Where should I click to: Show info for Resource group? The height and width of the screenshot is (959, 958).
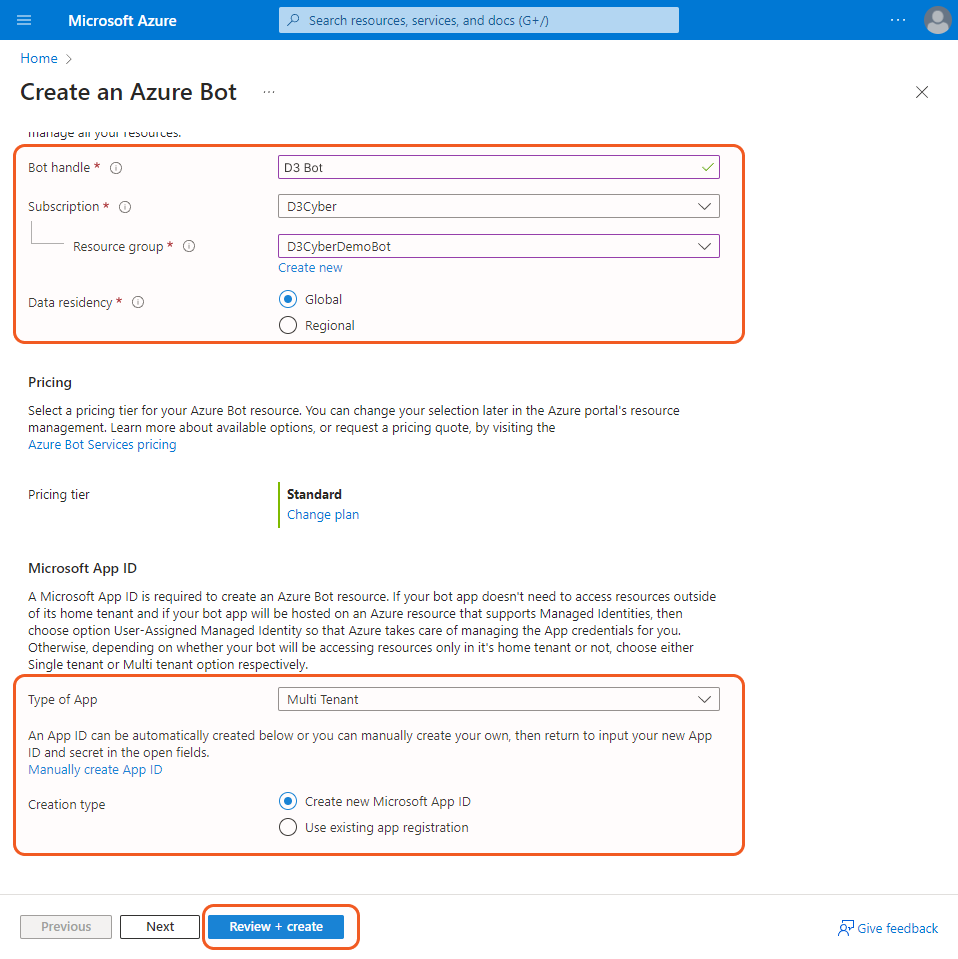(189, 246)
